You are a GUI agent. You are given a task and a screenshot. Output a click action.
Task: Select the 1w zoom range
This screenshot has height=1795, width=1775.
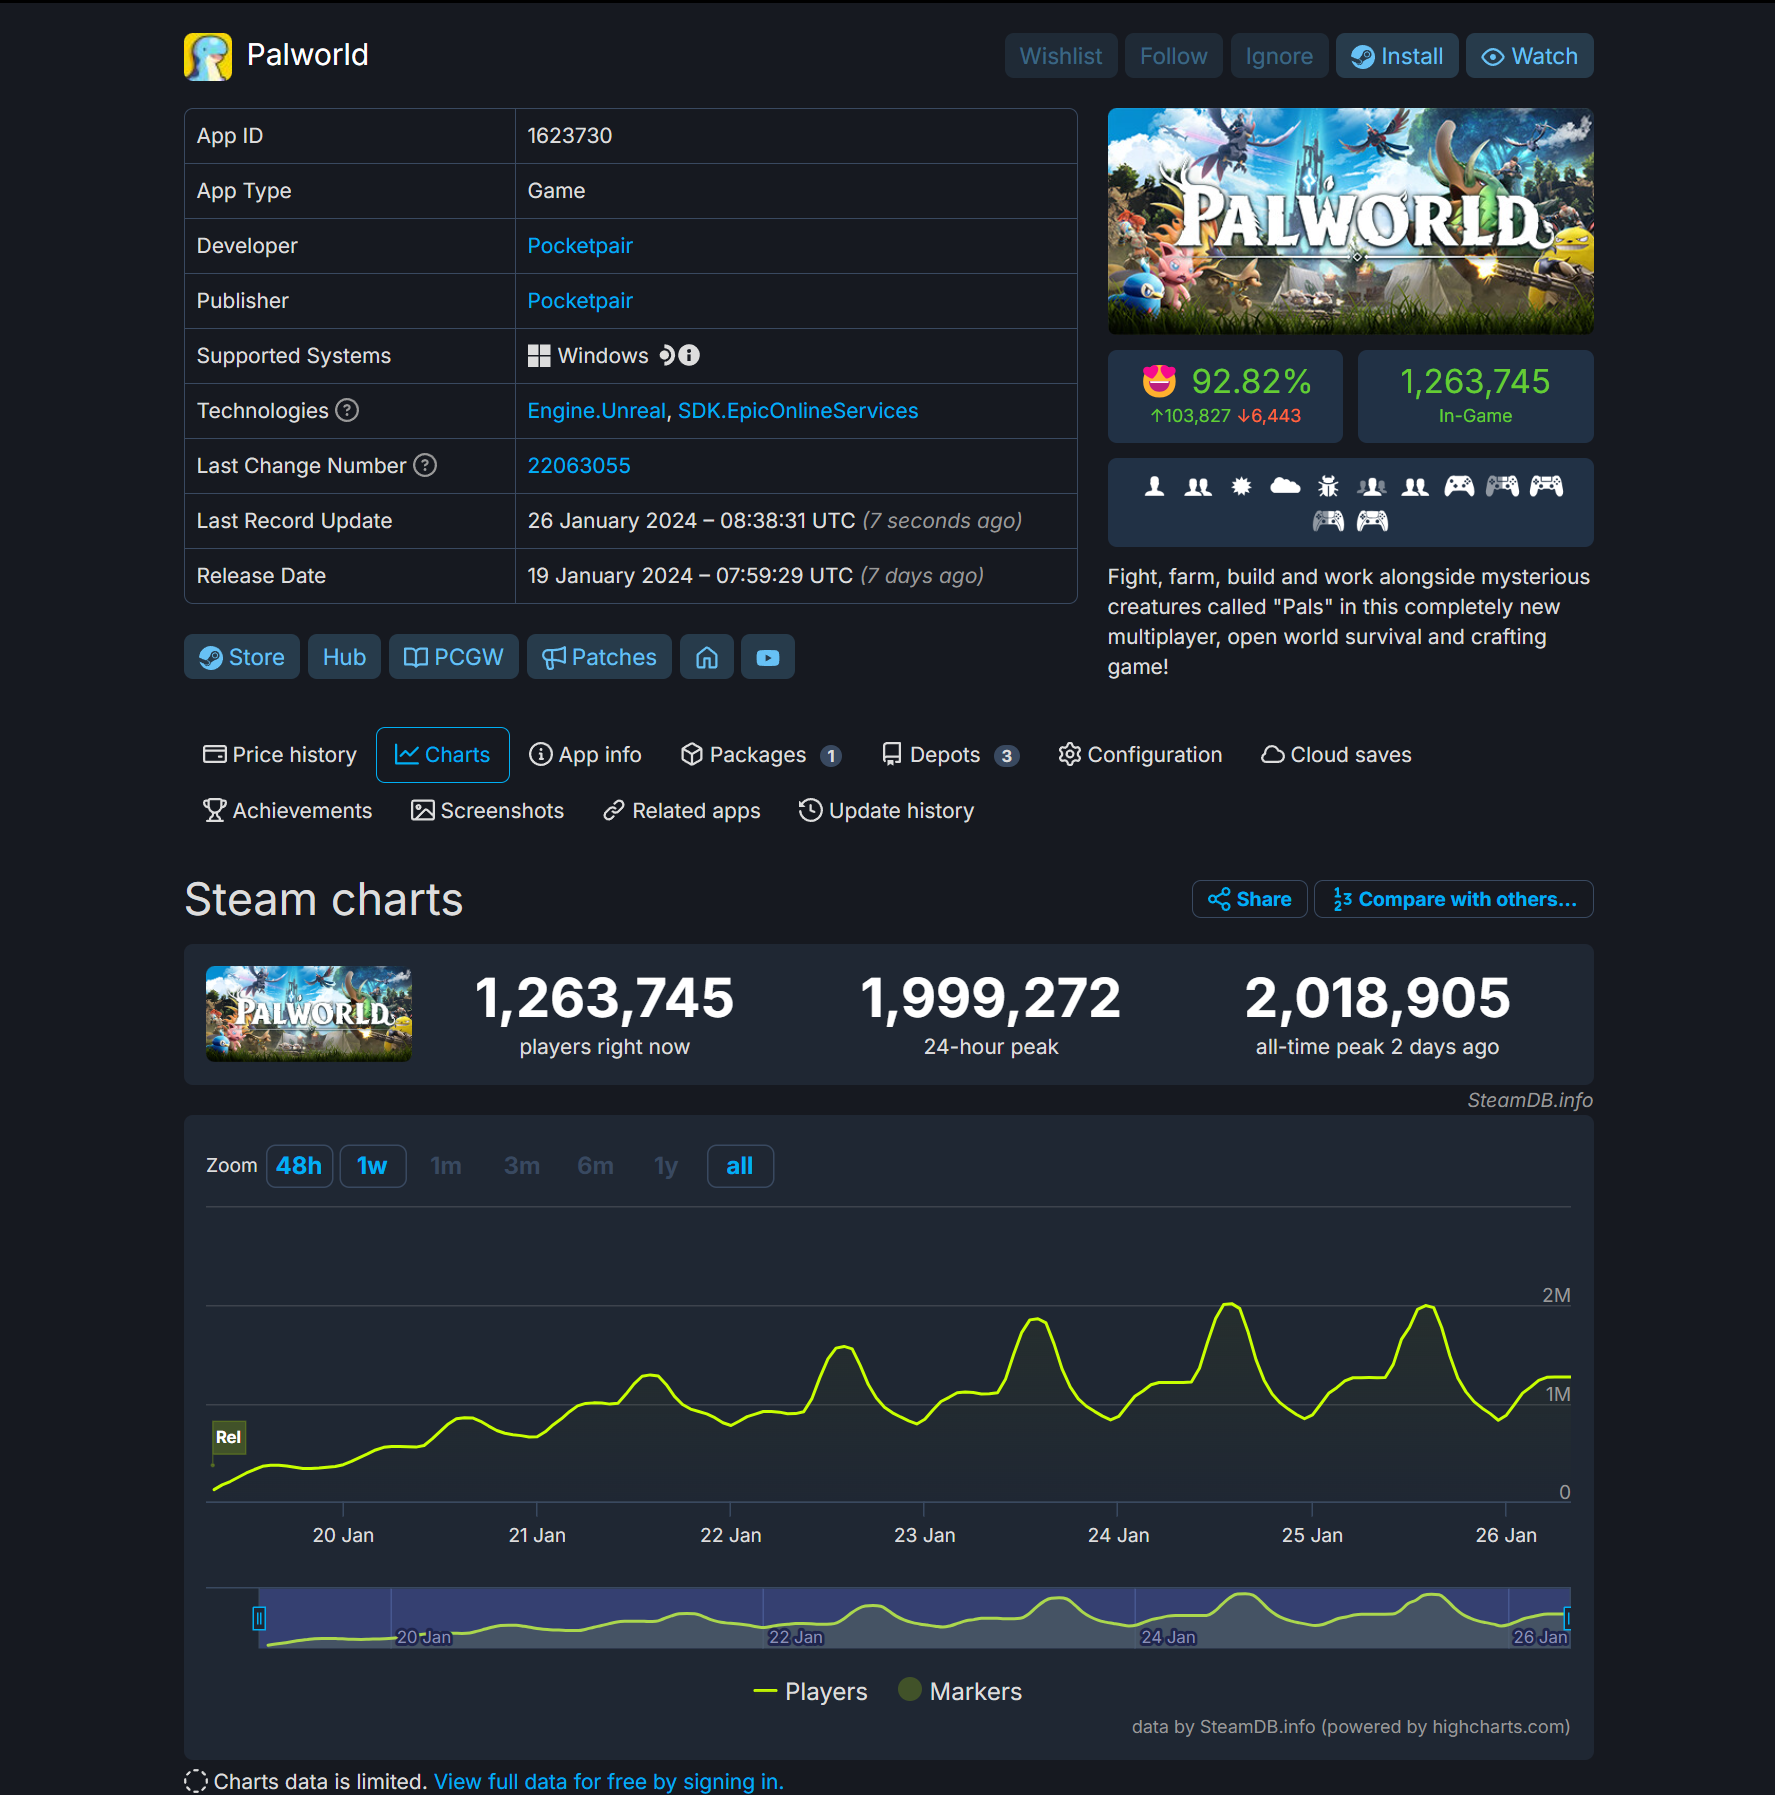pos(373,1166)
